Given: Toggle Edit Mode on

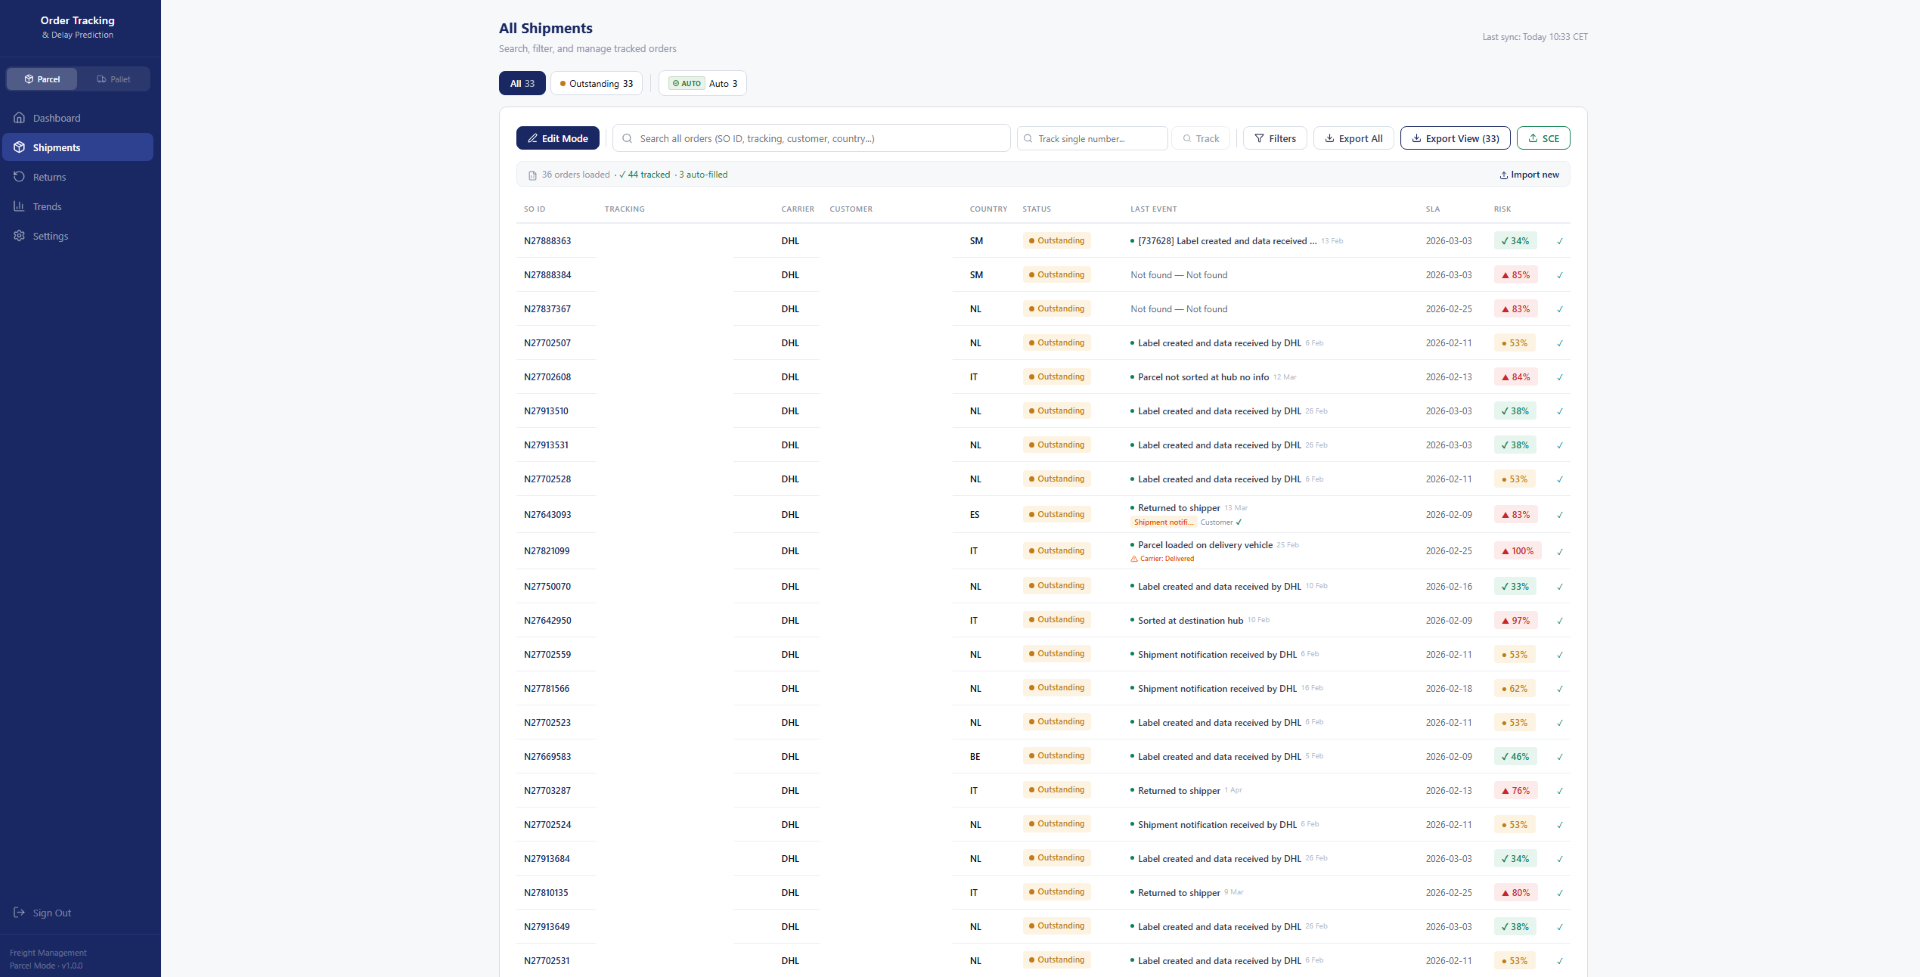Looking at the screenshot, I should tap(557, 139).
